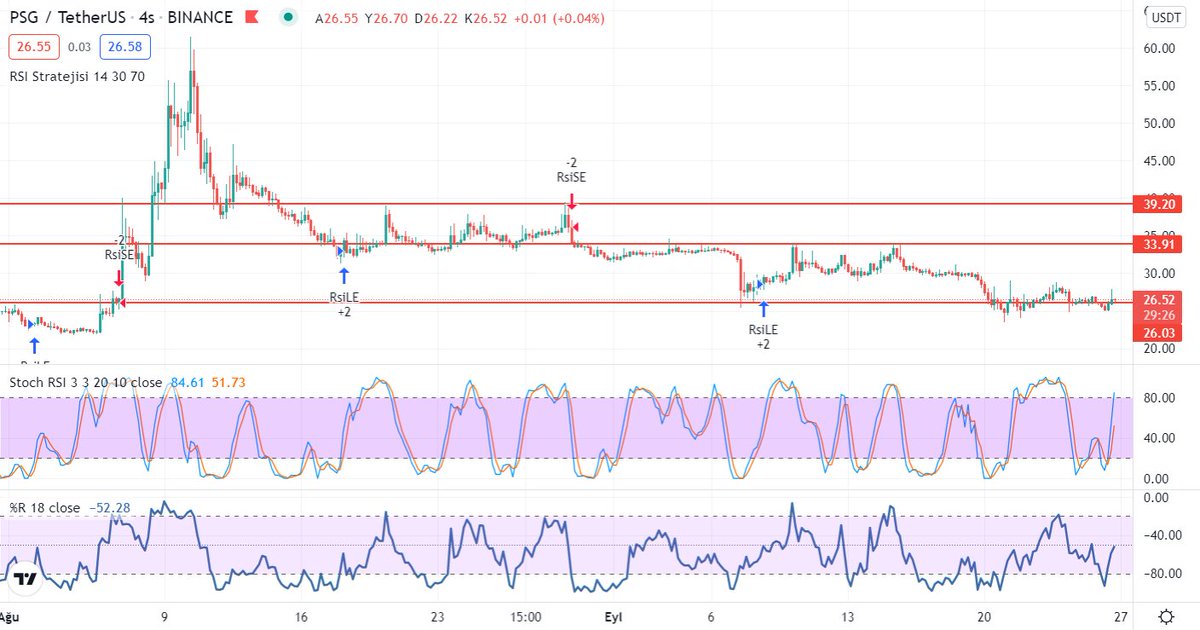
Task: Open chart settings gear icon
Action: (x=1166, y=616)
